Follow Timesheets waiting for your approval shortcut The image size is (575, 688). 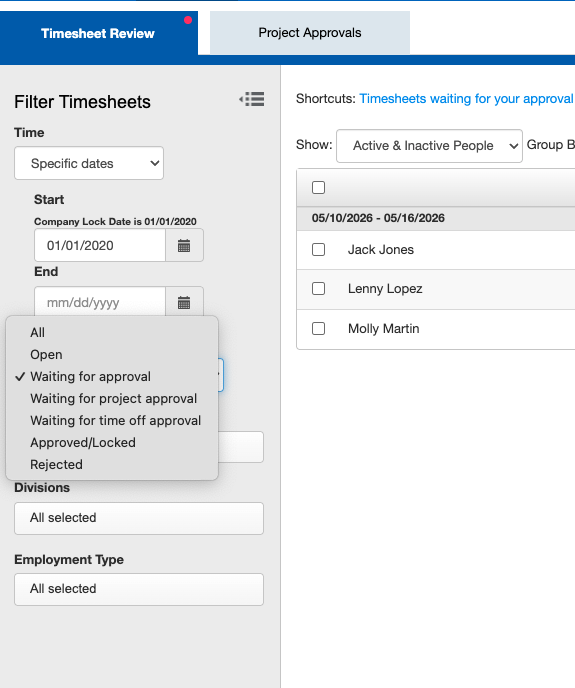click(466, 99)
